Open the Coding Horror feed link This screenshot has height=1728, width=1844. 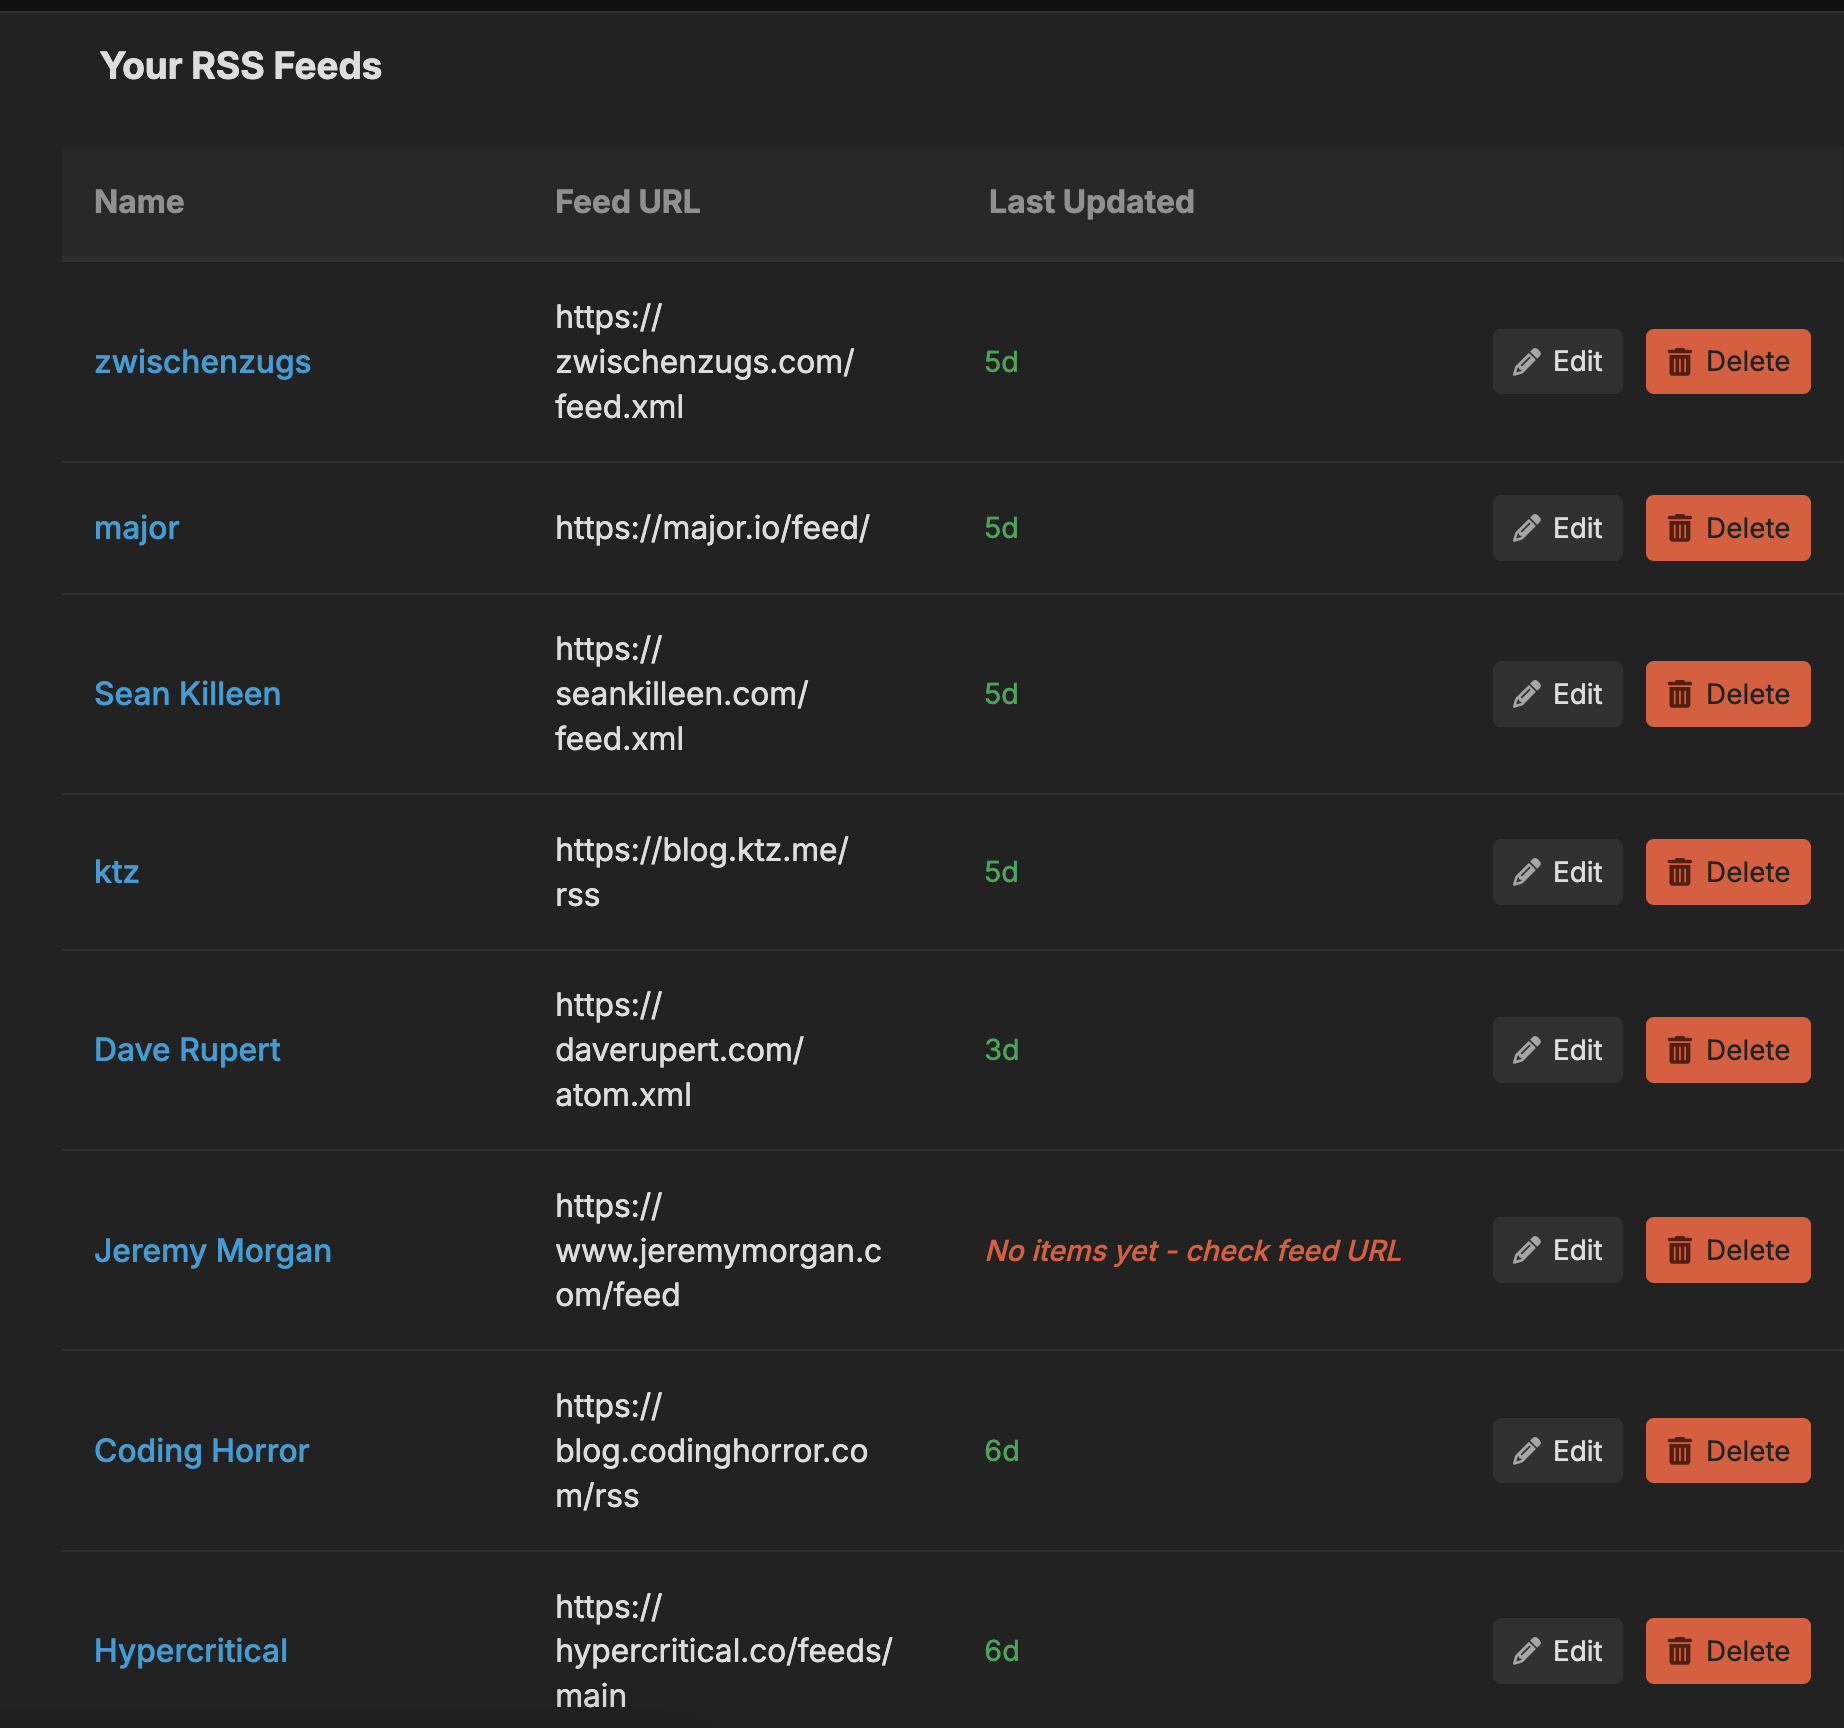coord(201,1450)
